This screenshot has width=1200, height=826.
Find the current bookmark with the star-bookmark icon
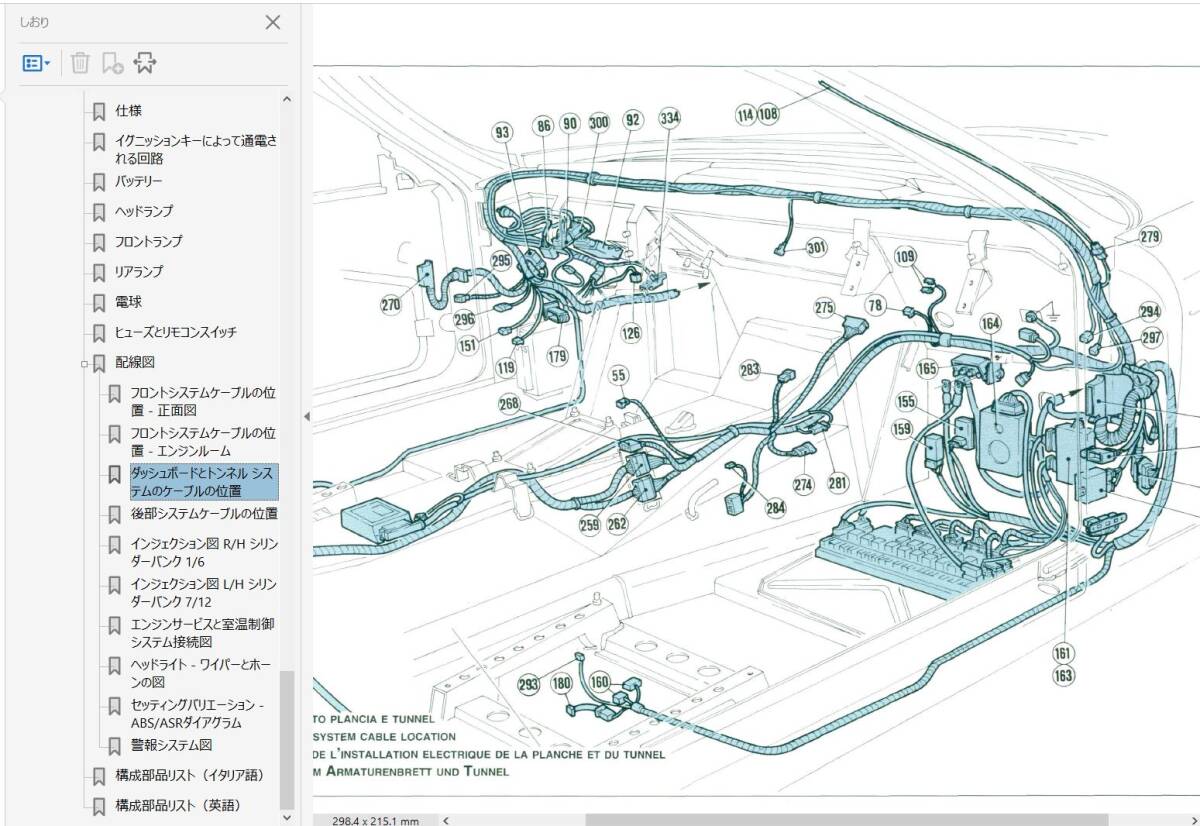coord(145,63)
